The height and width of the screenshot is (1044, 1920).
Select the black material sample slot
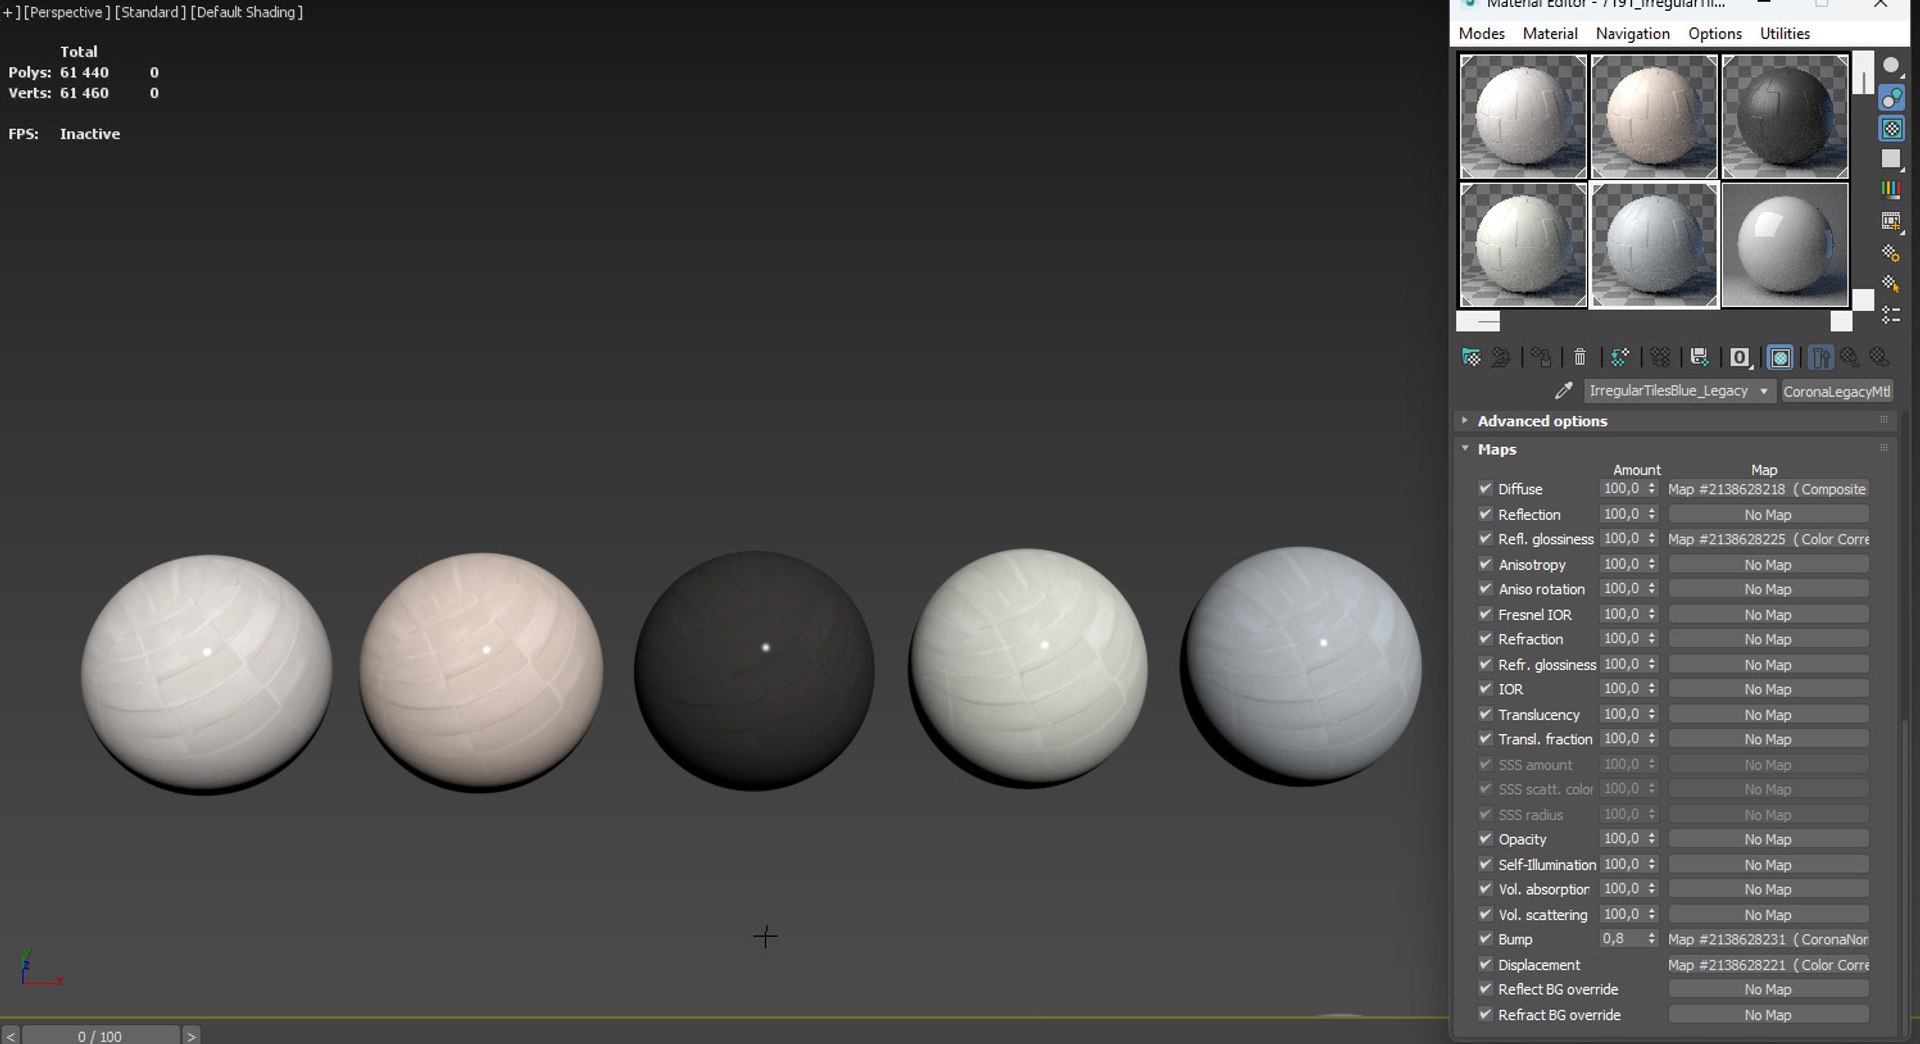point(1784,116)
